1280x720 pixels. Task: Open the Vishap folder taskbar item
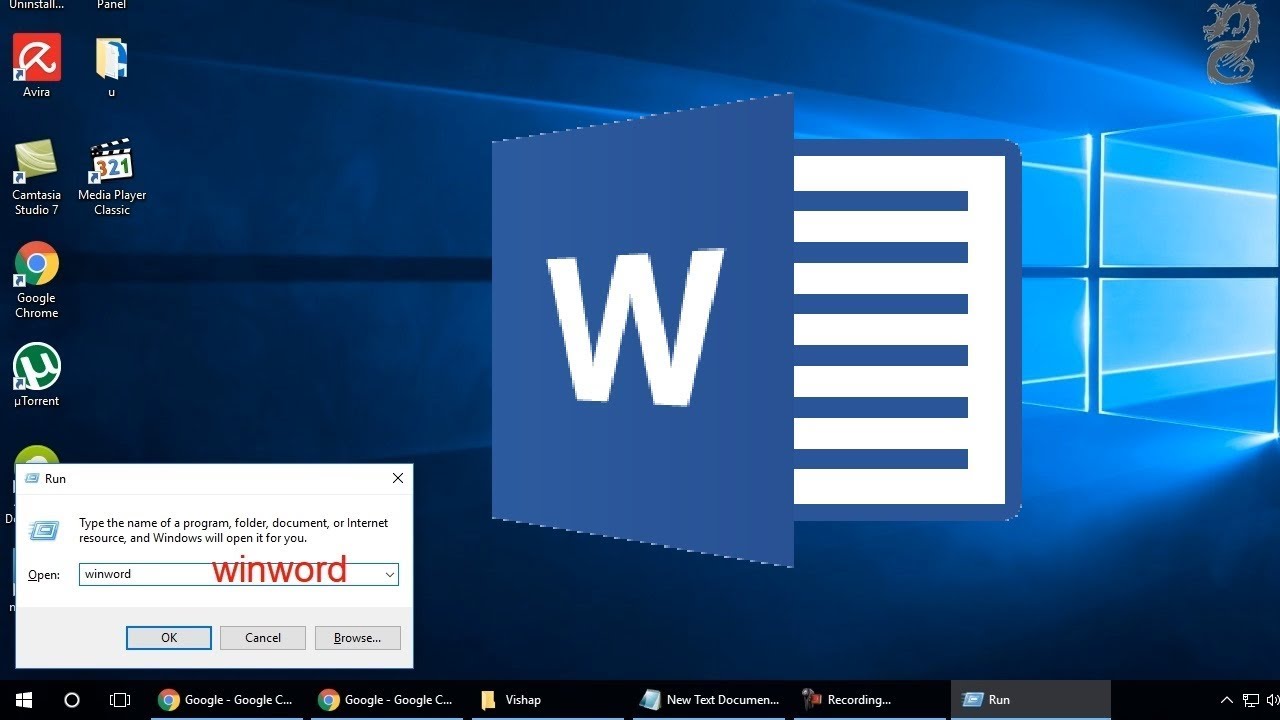(x=546, y=700)
